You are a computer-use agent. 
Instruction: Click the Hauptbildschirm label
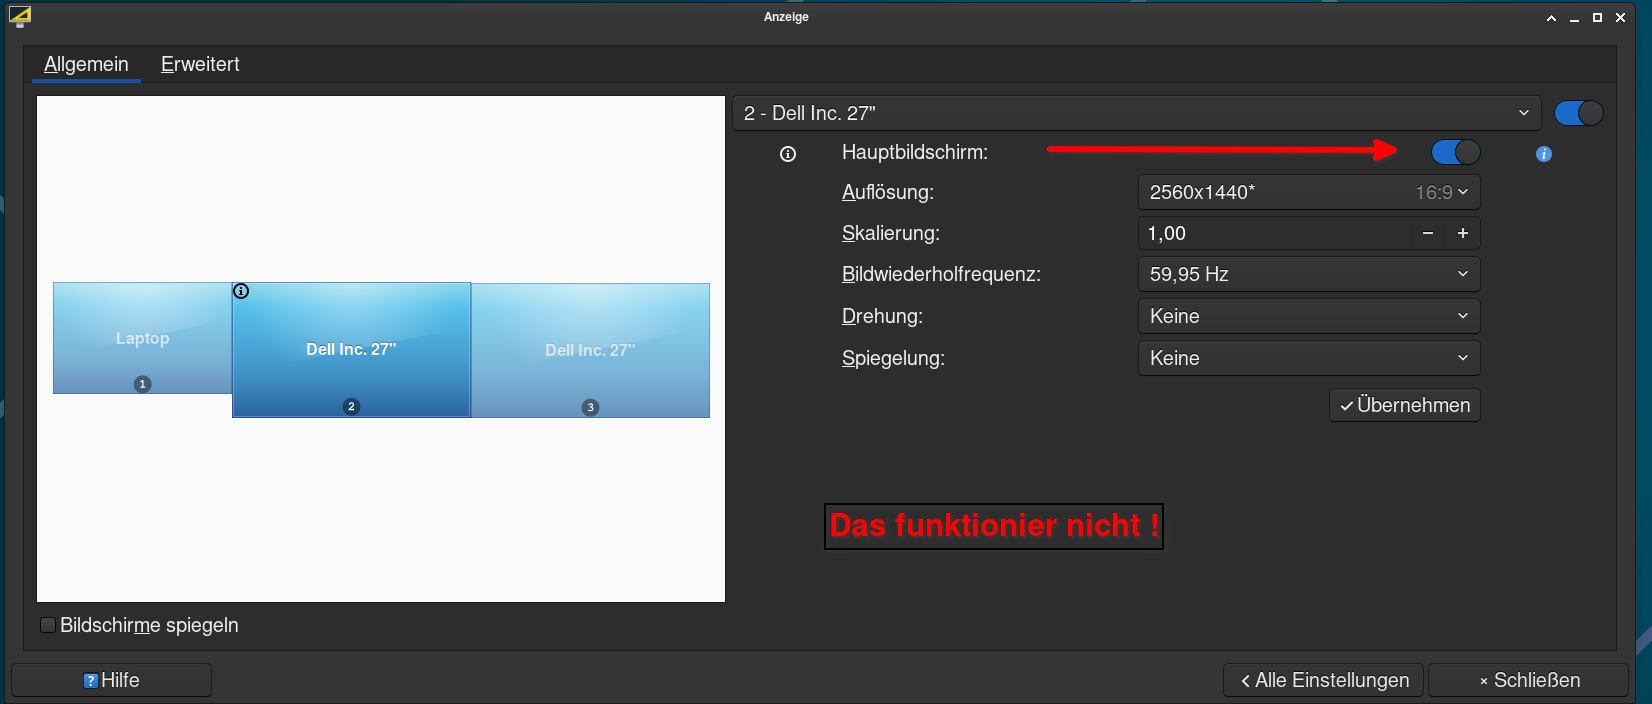[915, 152]
